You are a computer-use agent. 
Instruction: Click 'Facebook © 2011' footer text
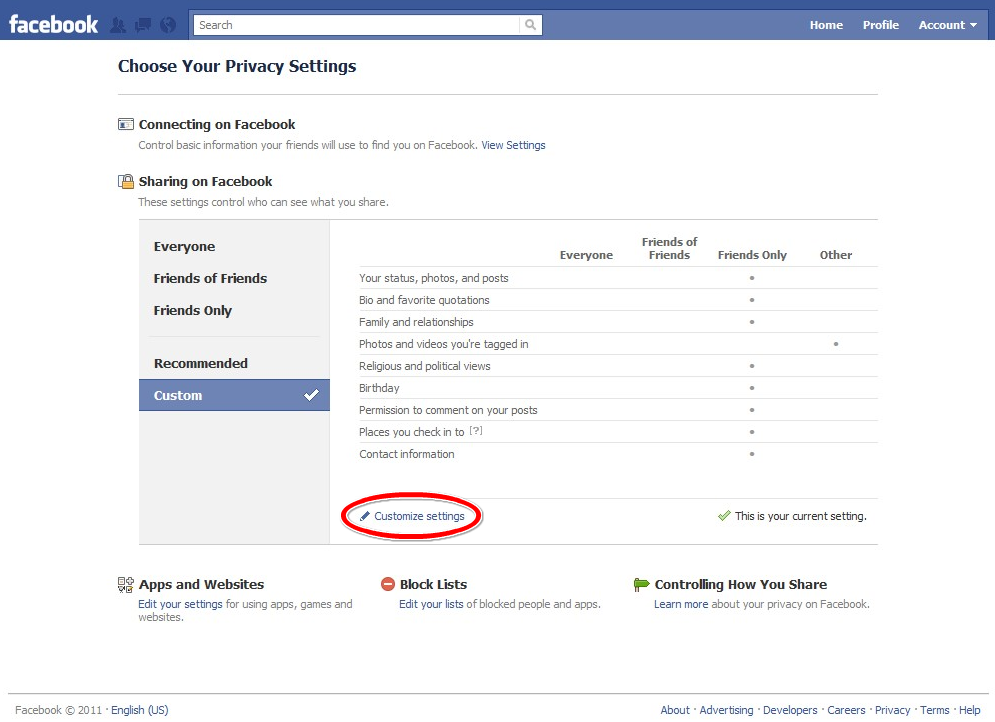58,710
